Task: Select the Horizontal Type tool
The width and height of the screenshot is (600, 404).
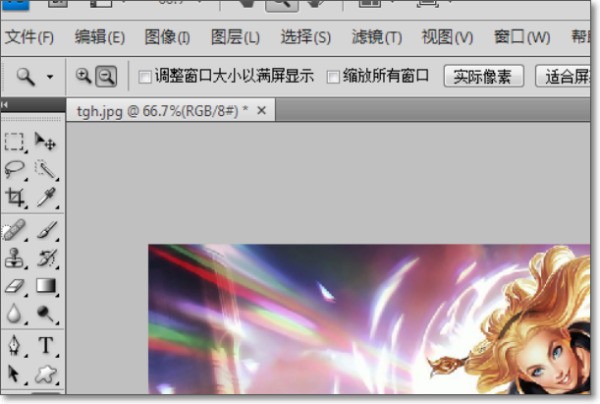Action: (x=46, y=345)
